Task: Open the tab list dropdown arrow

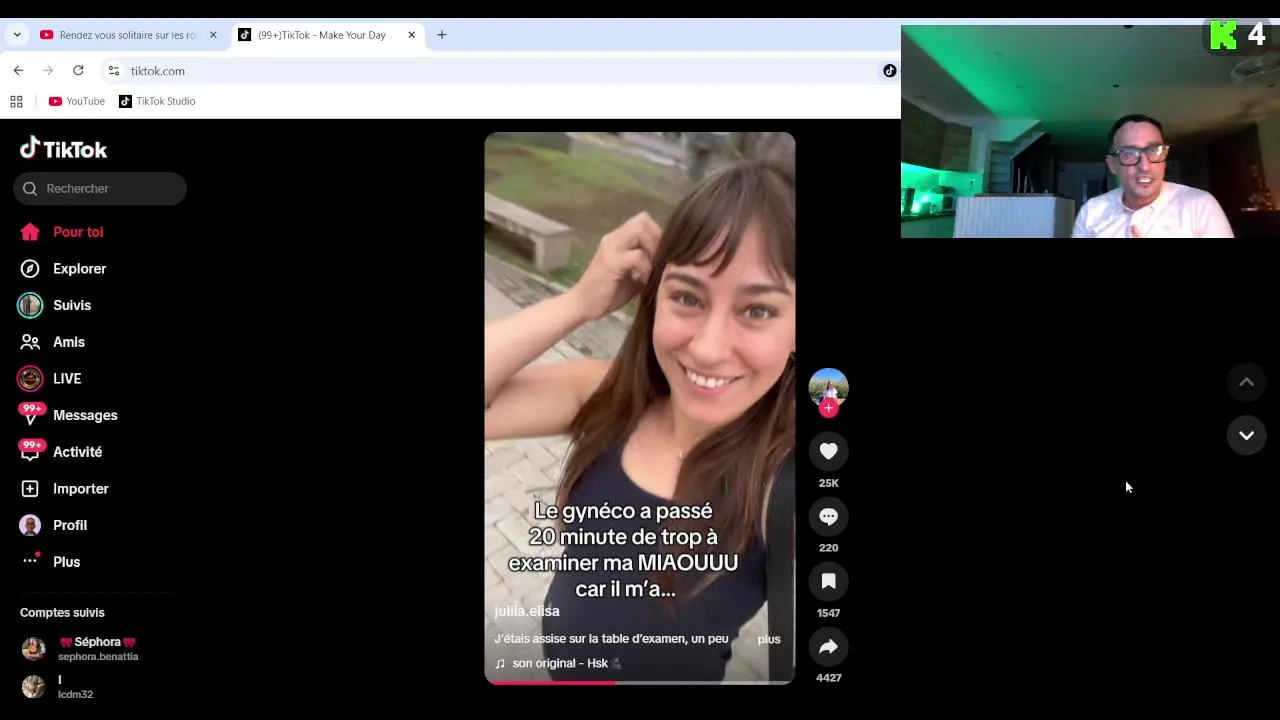Action: (17, 35)
